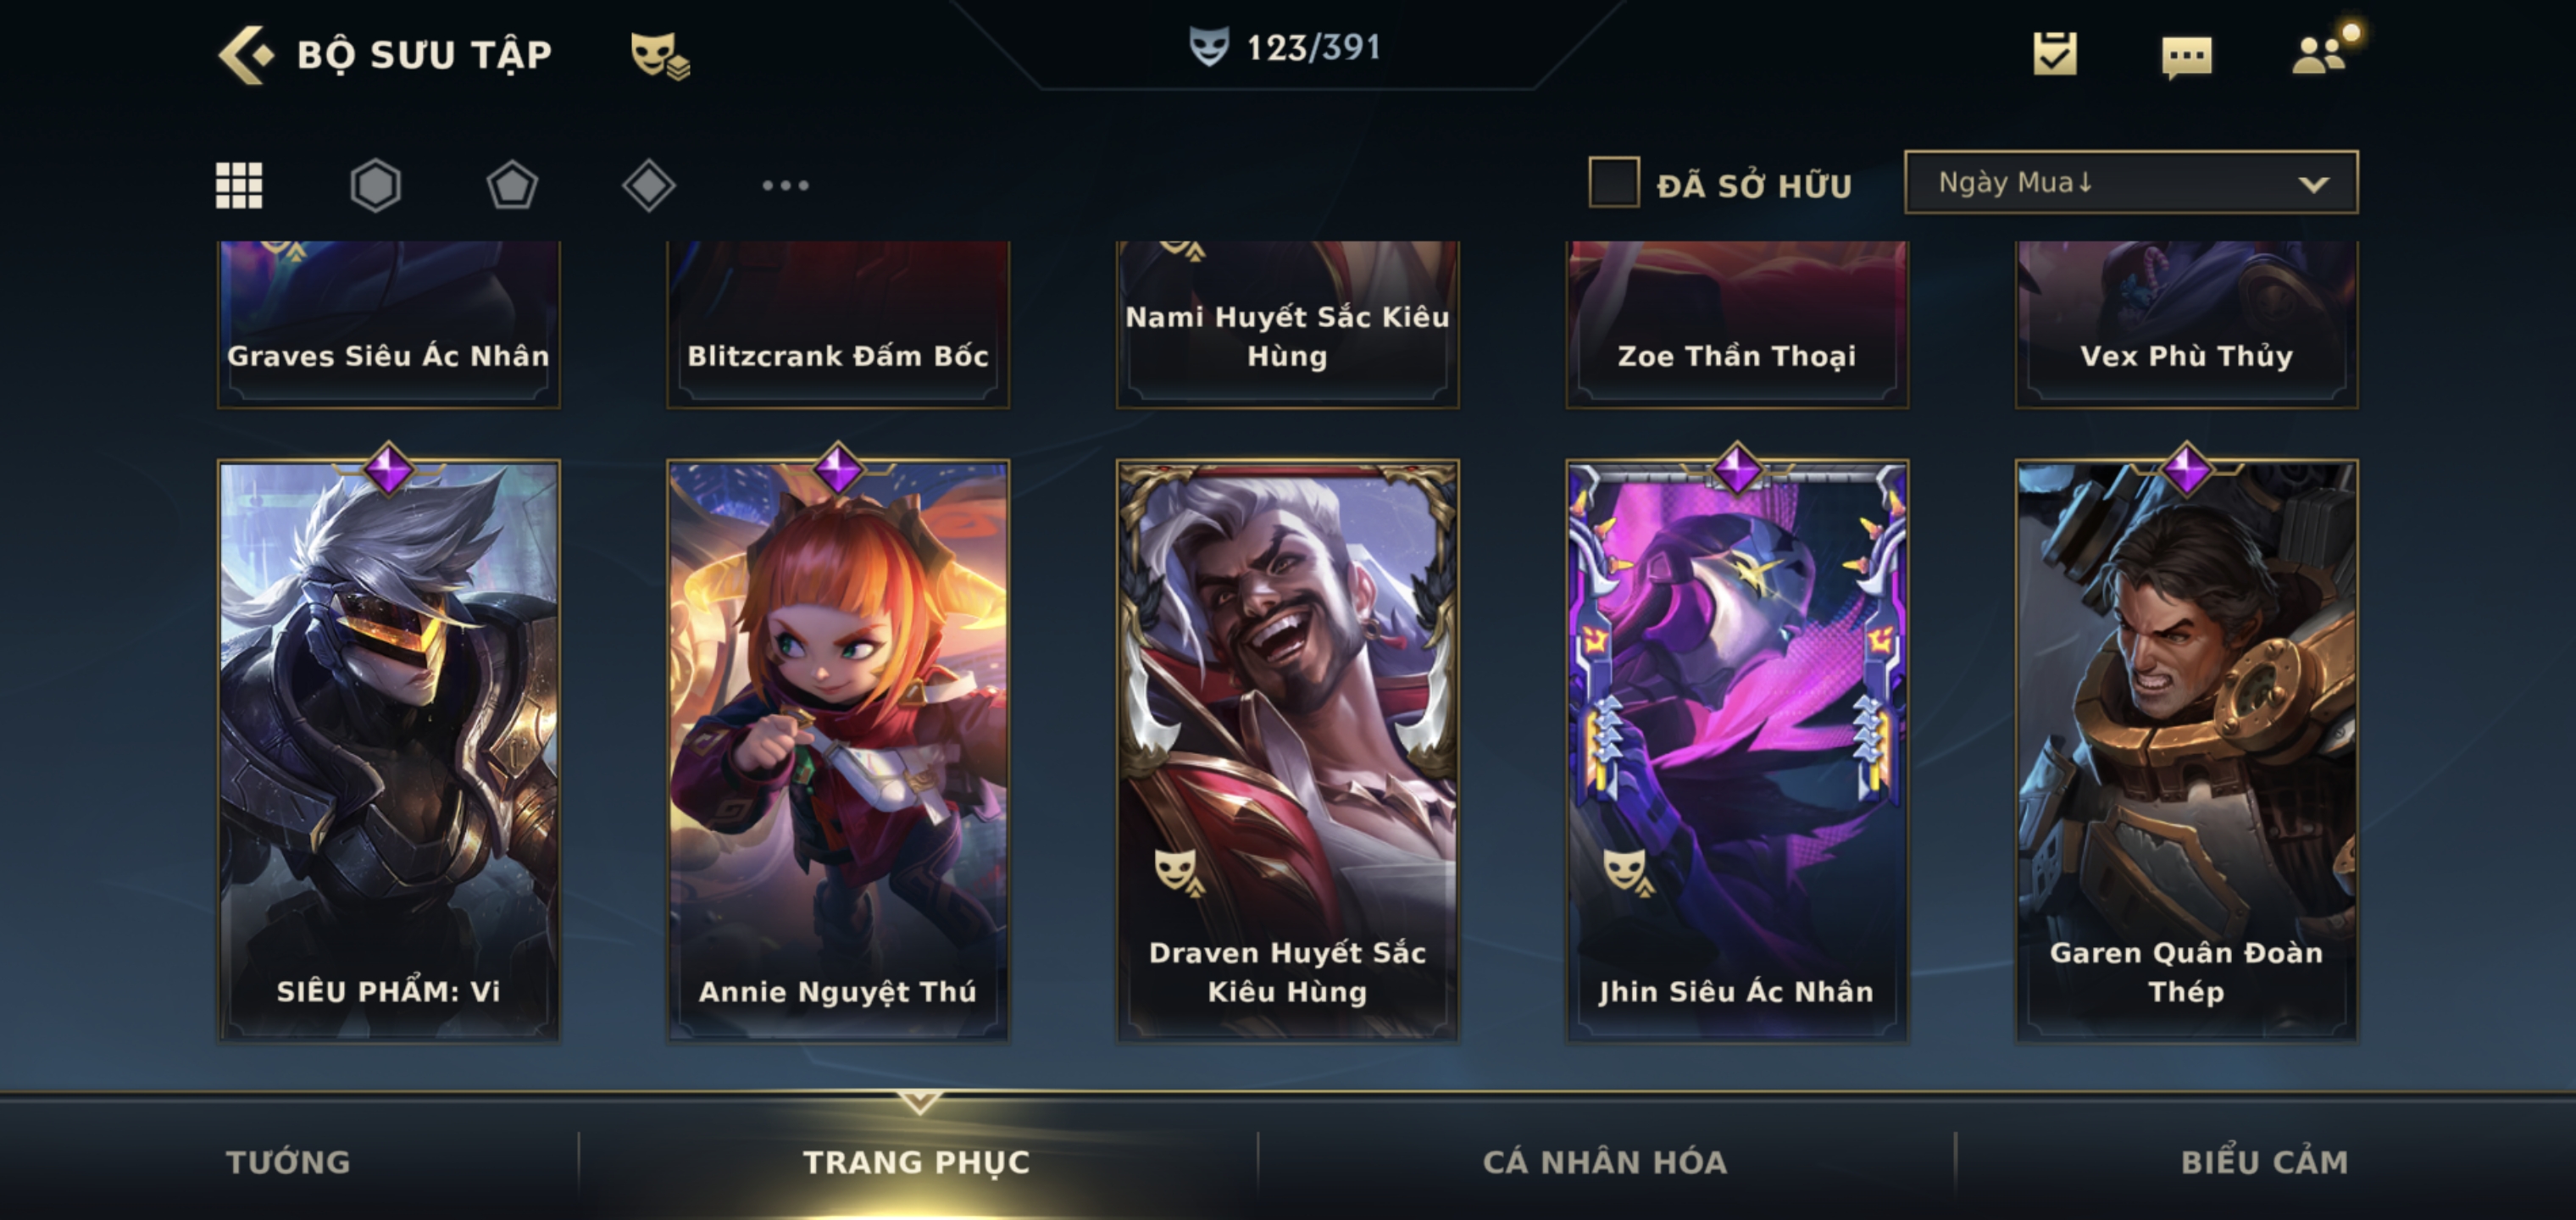Open the Annie Nguyệt Thú skin card

point(838,750)
